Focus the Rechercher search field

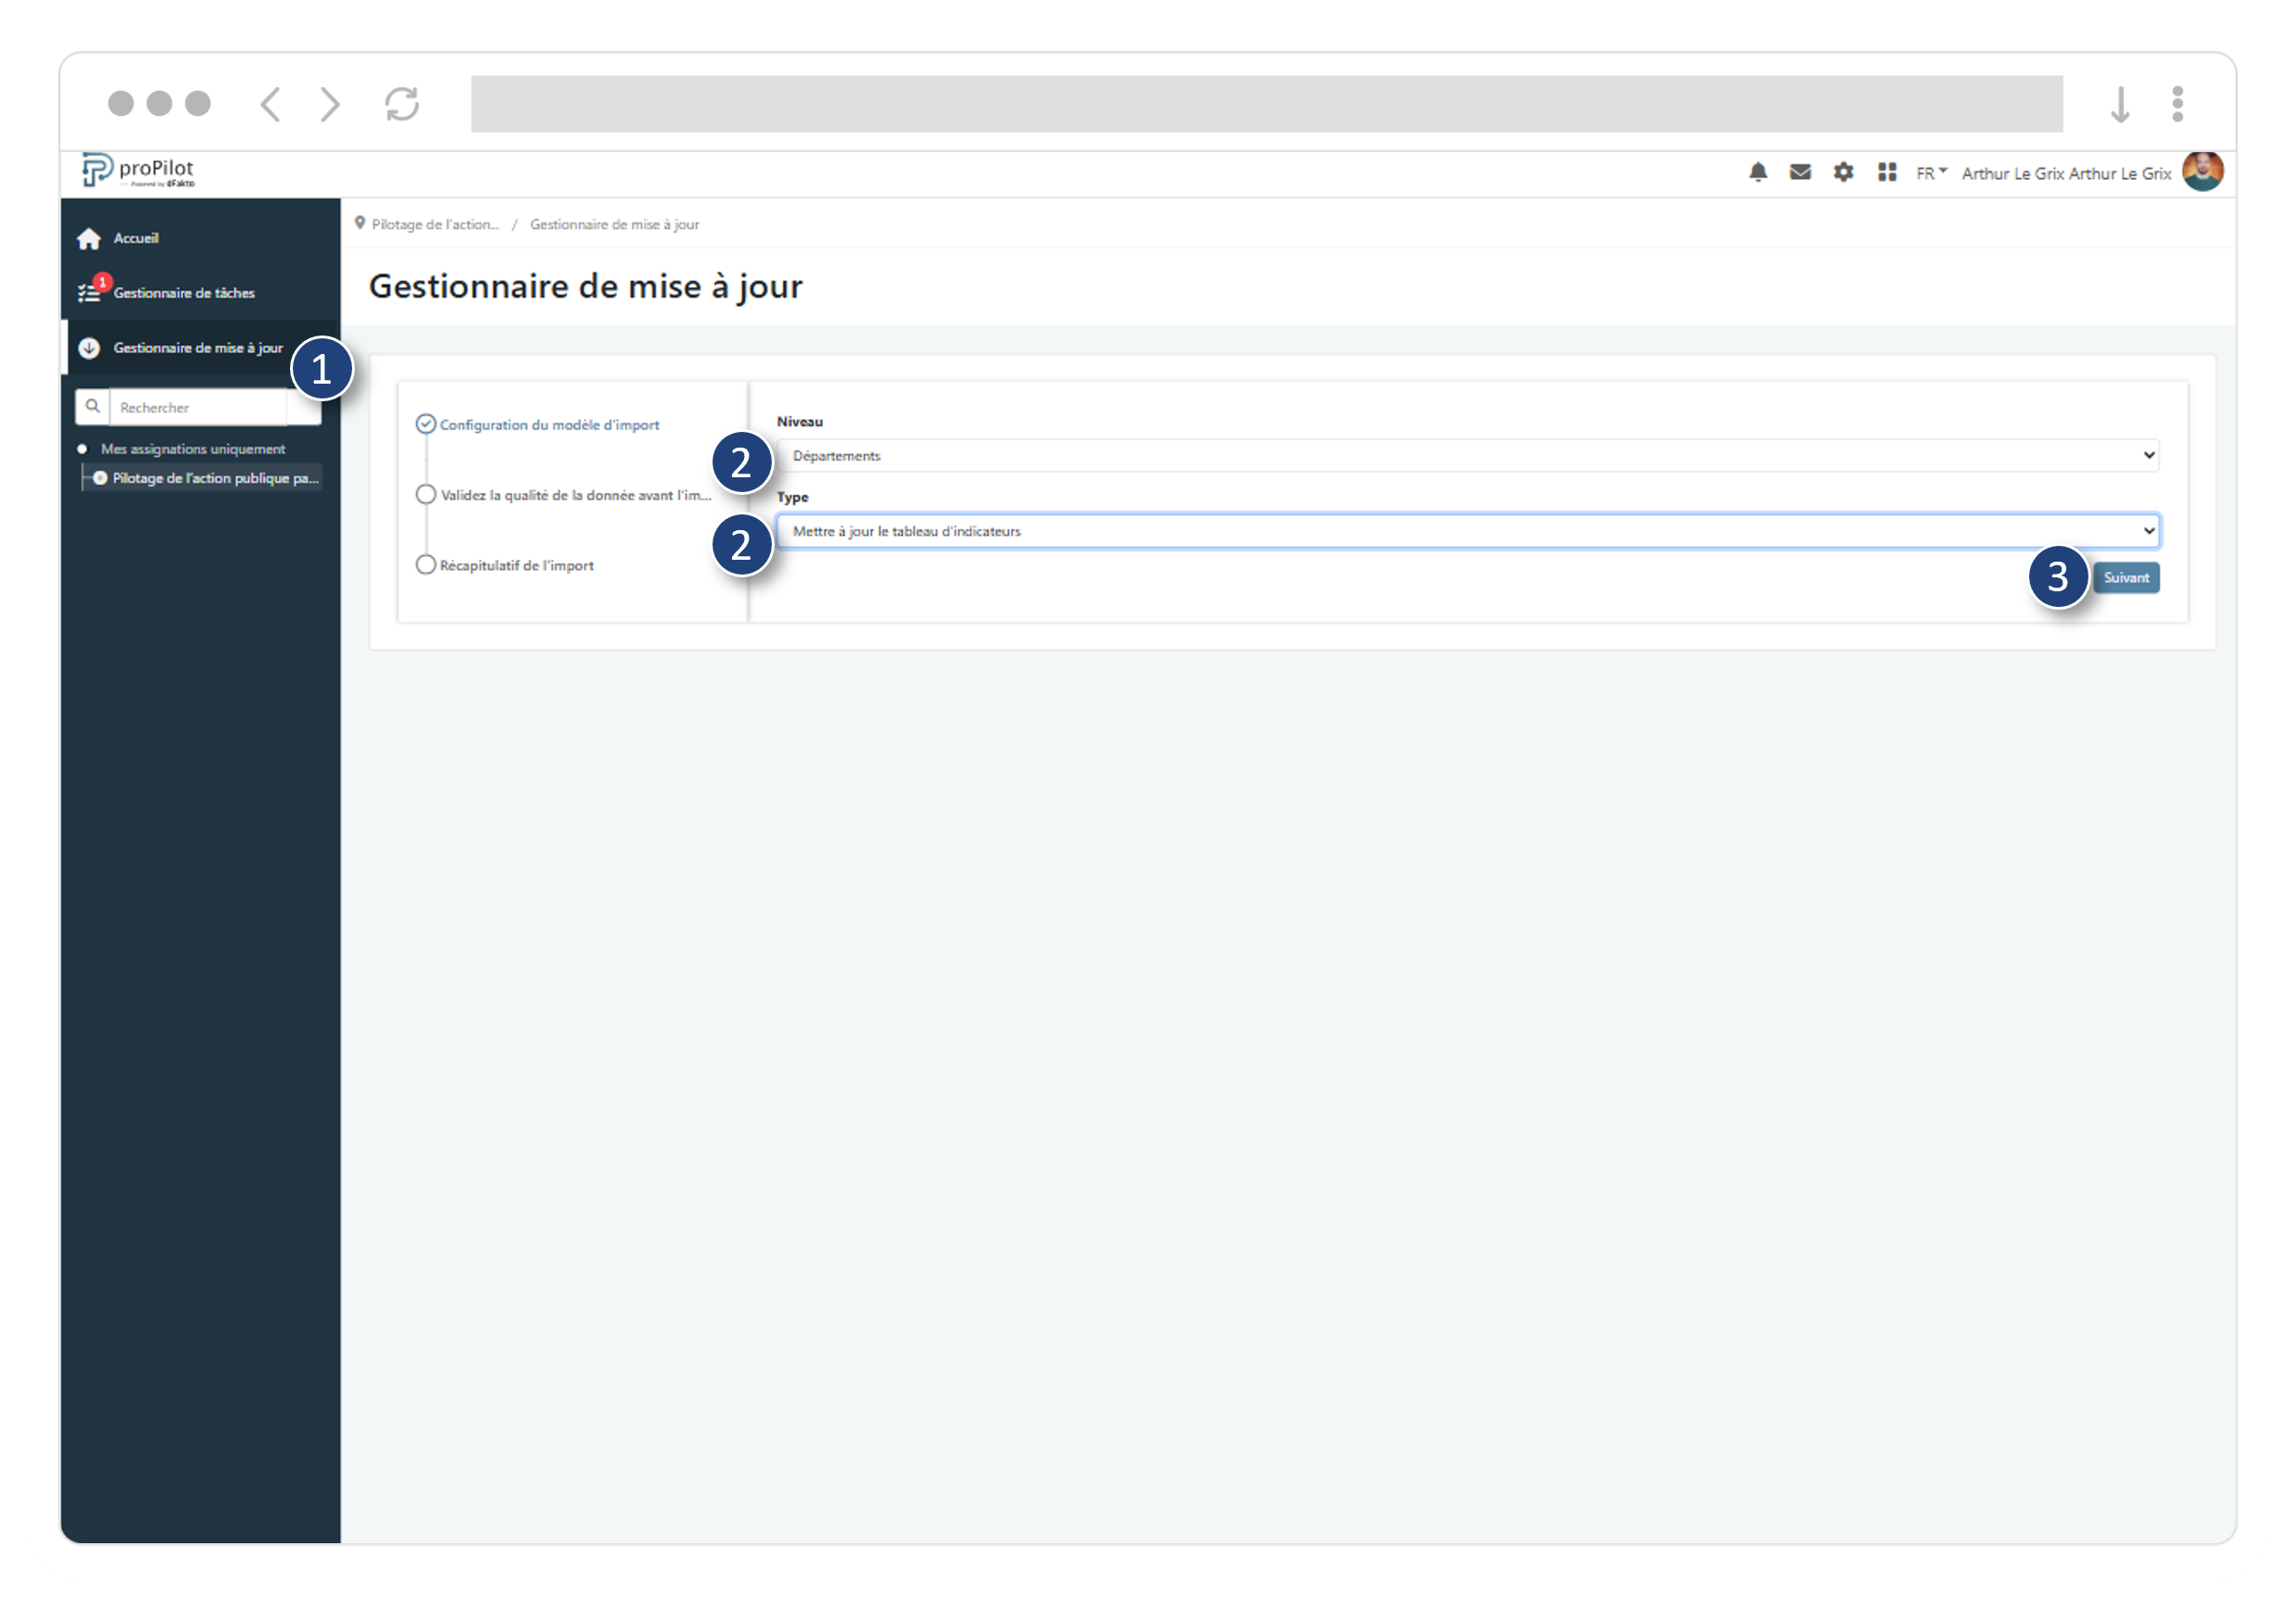(198, 407)
